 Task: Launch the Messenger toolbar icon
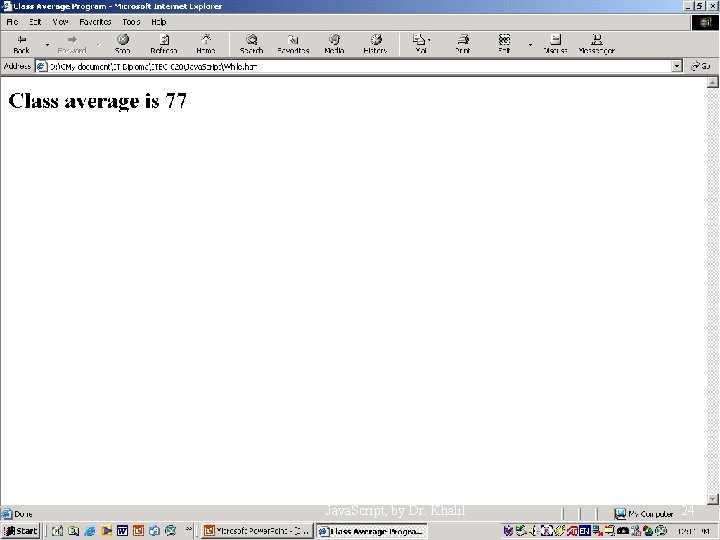point(596,45)
